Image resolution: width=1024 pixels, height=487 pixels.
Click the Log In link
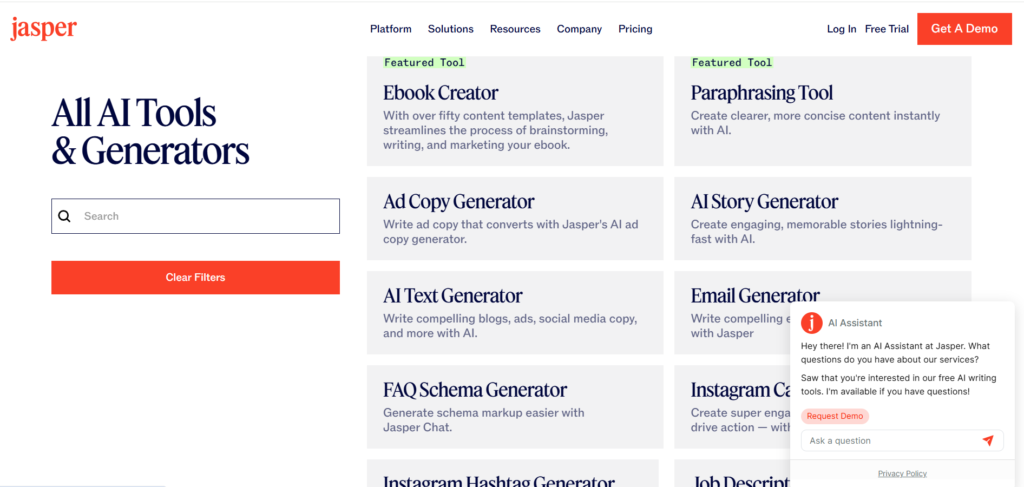tap(841, 29)
